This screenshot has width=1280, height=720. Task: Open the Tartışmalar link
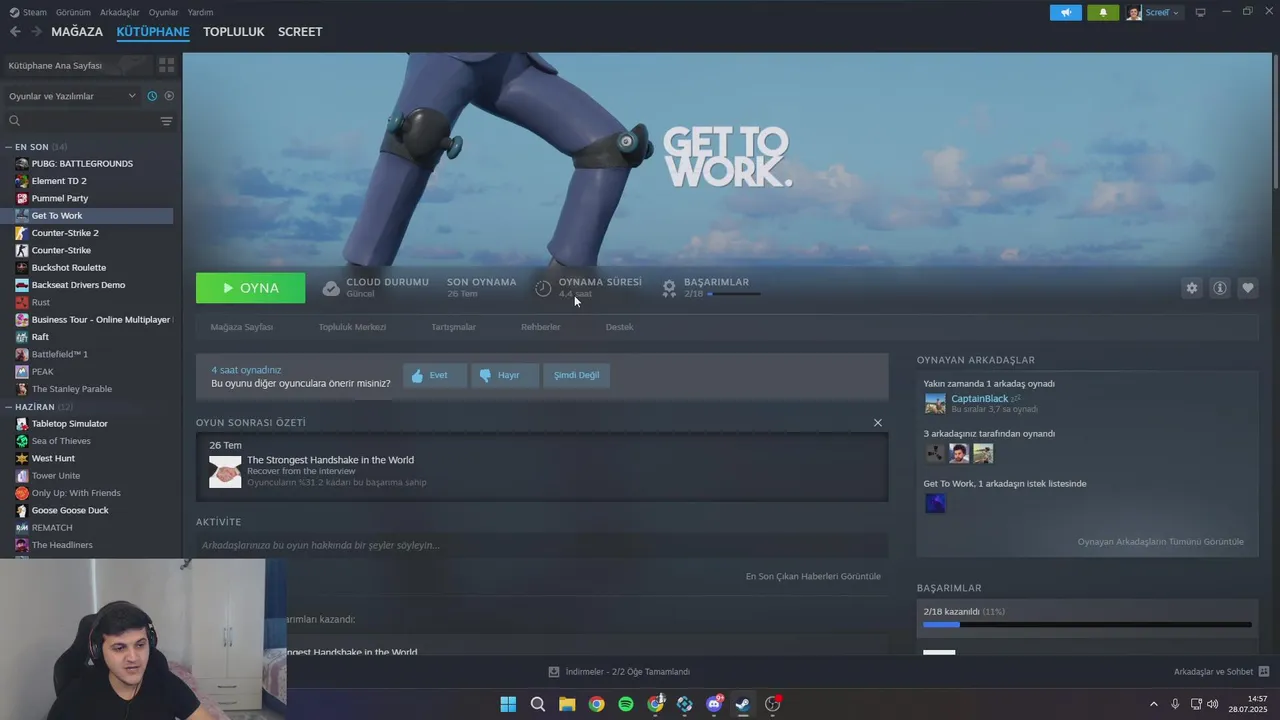[x=453, y=327]
